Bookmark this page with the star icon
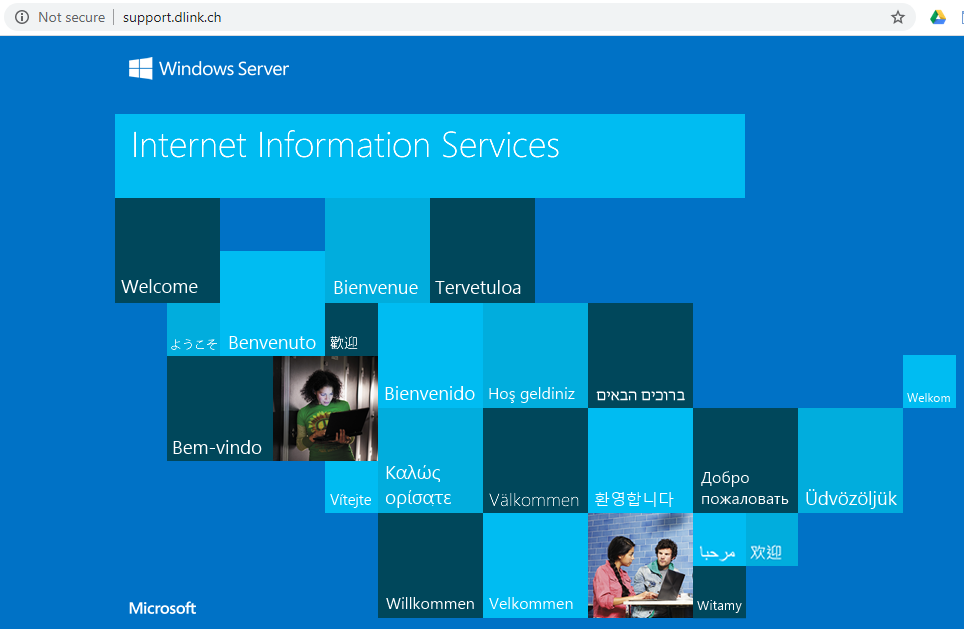The width and height of the screenshot is (964, 629). click(x=897, y=17)
